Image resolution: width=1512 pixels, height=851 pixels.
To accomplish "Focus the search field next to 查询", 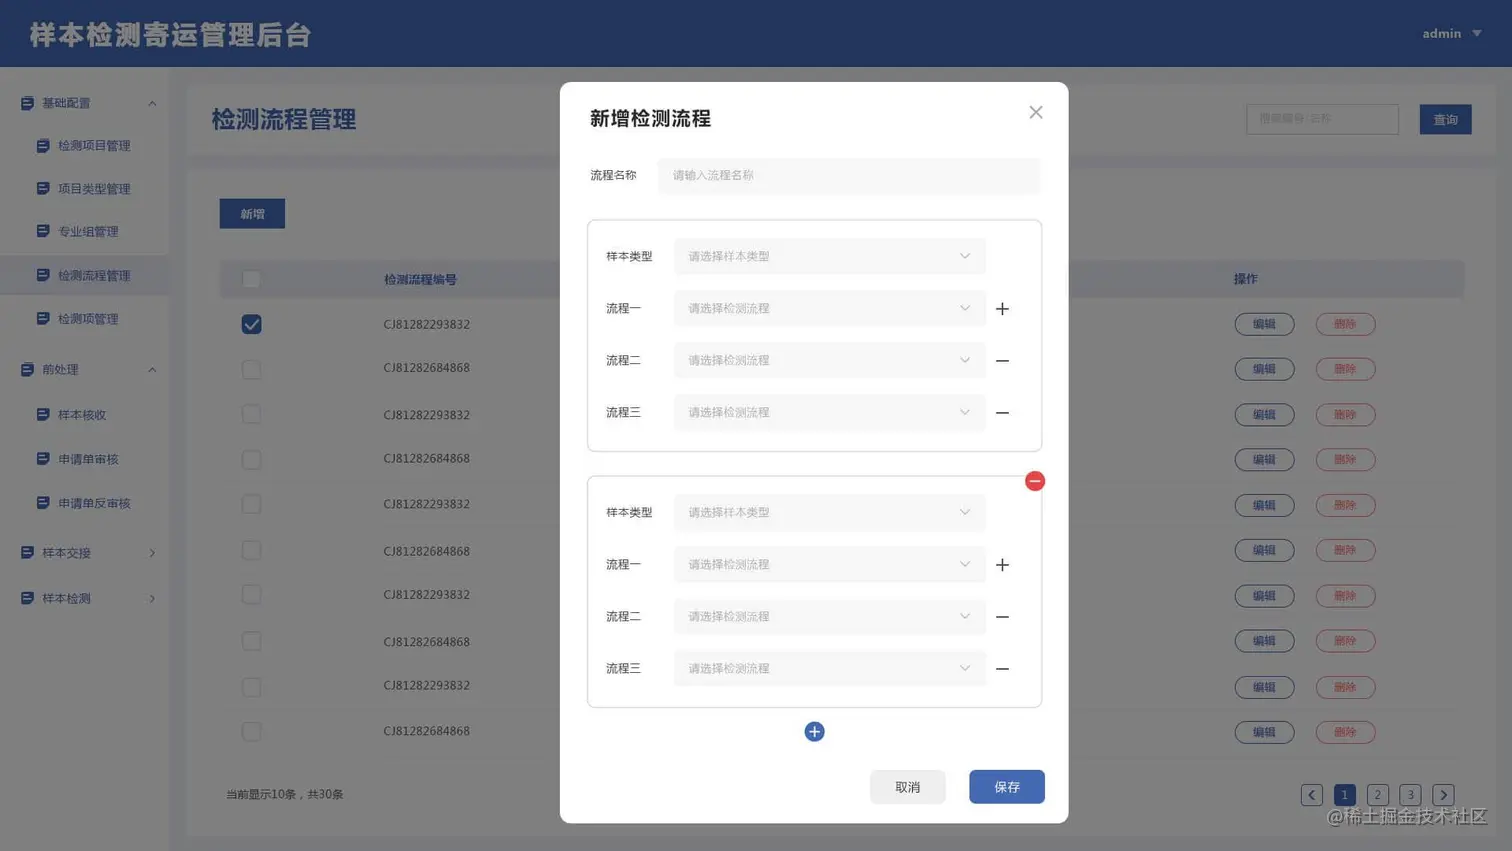I will 1322,119.
